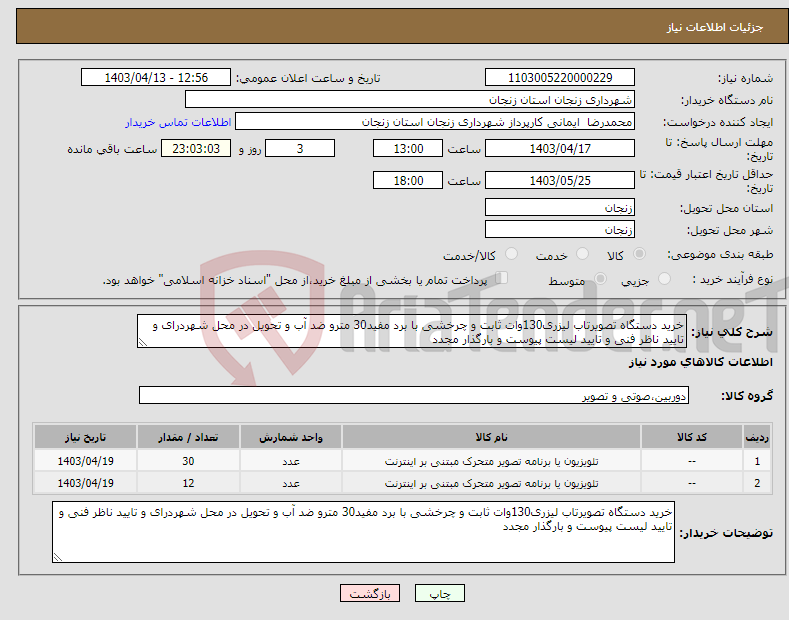
Task: Click the واحد شمارش column header
Action: coord(291,437)
